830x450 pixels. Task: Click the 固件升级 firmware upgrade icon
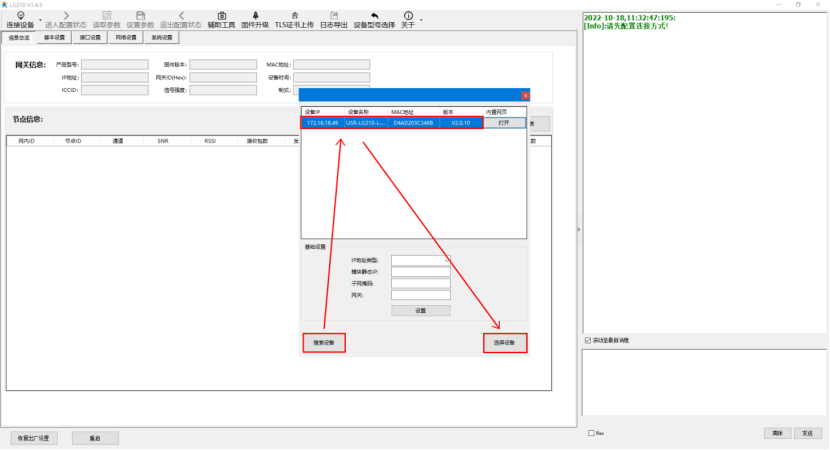click(255, 17)
